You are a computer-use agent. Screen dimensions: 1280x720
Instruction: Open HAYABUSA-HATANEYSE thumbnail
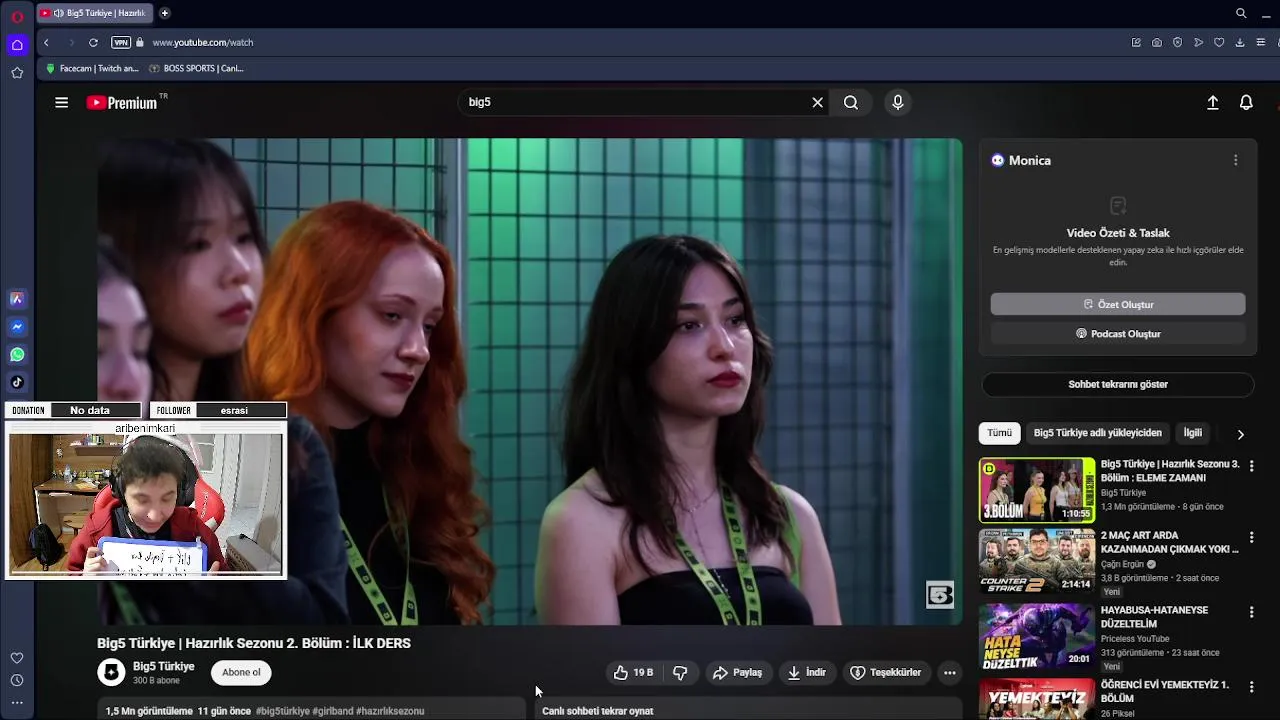pyautogui.click(x=1037, y=635)
